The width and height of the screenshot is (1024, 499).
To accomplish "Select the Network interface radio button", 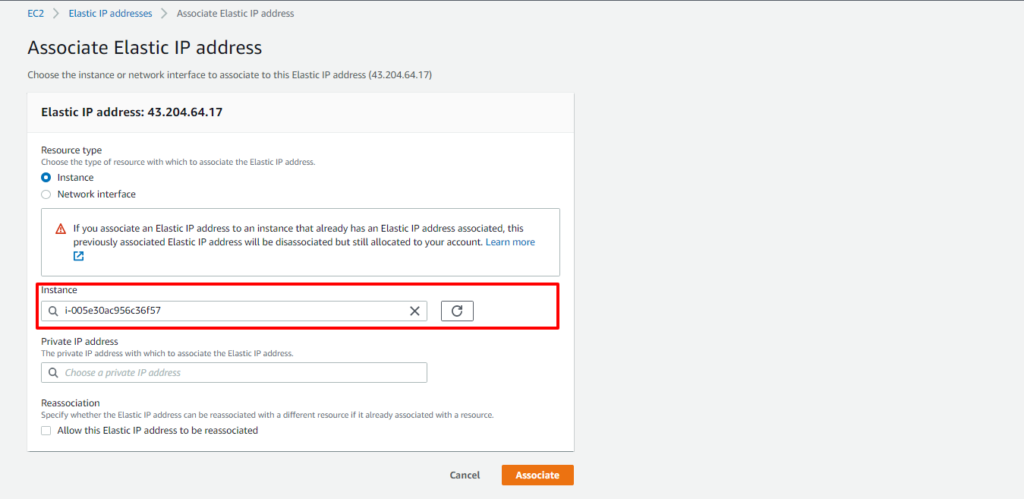I will 46,195.
